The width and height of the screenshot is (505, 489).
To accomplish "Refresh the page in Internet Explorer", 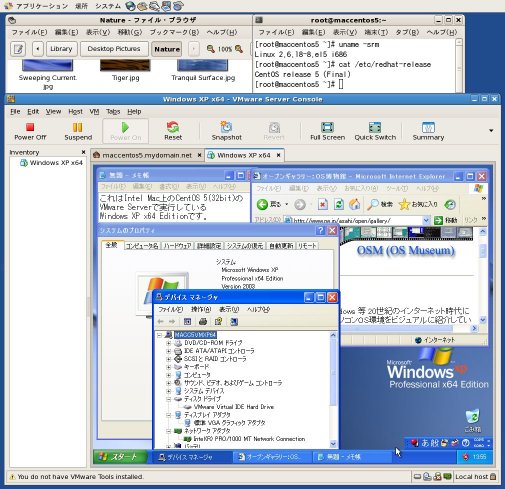I will (x=339, y=204).
